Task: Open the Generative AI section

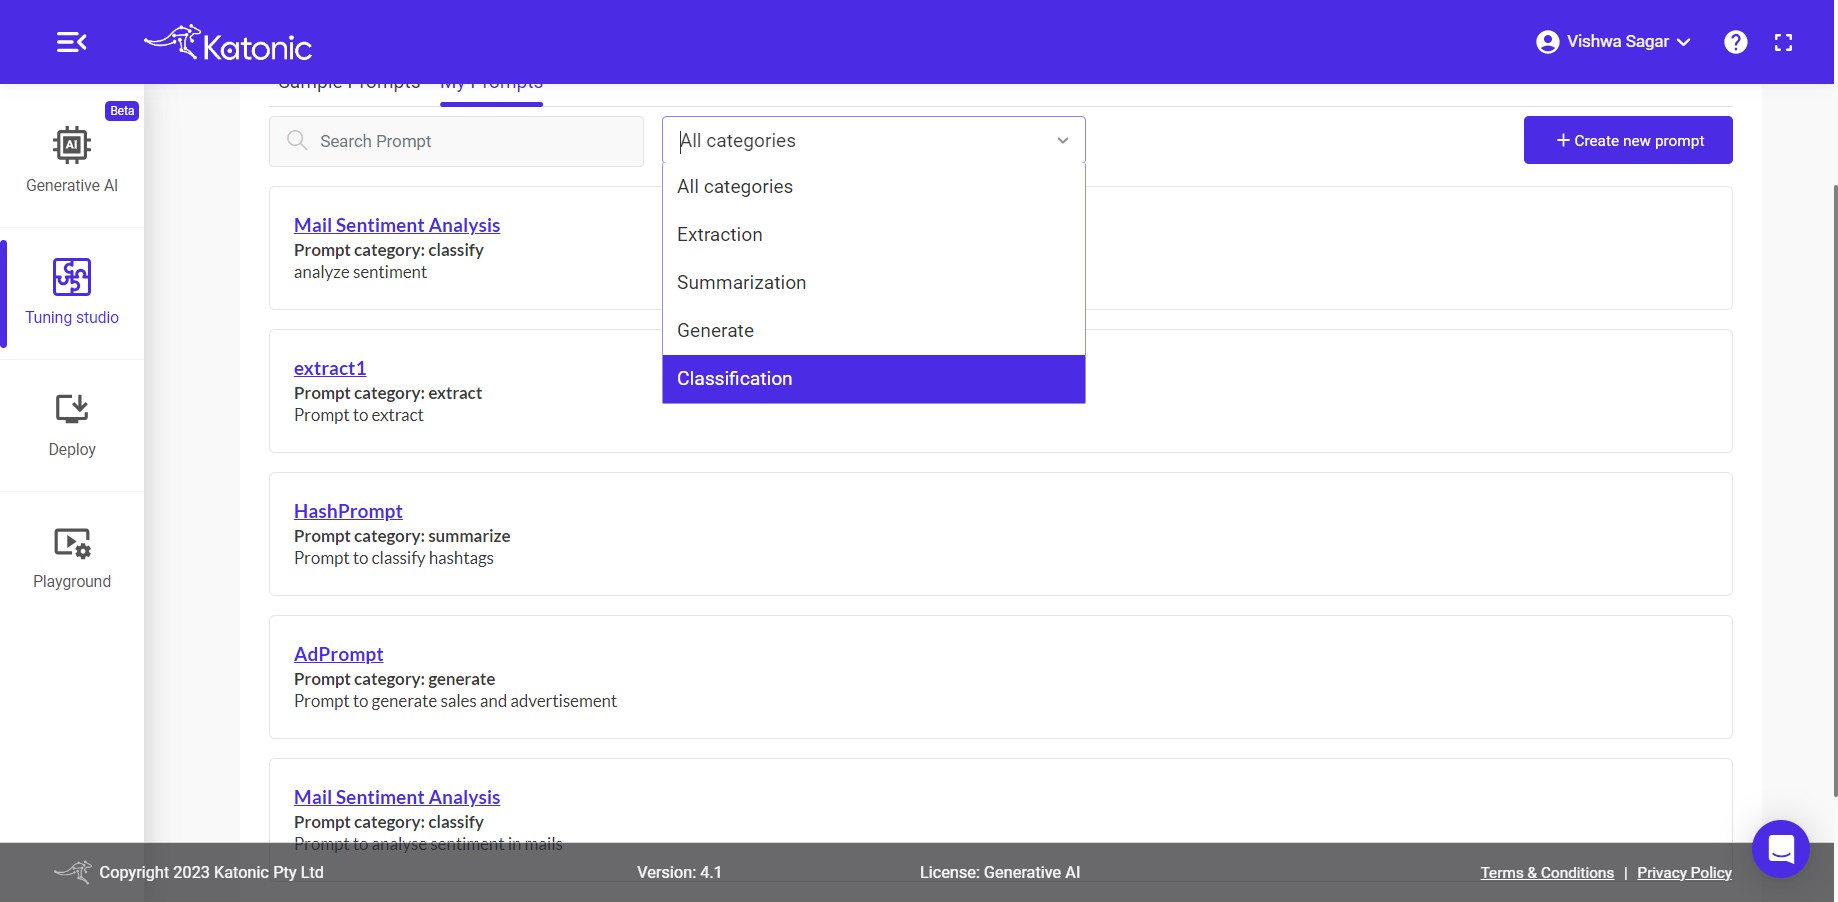Action: [x=72, y=159]
